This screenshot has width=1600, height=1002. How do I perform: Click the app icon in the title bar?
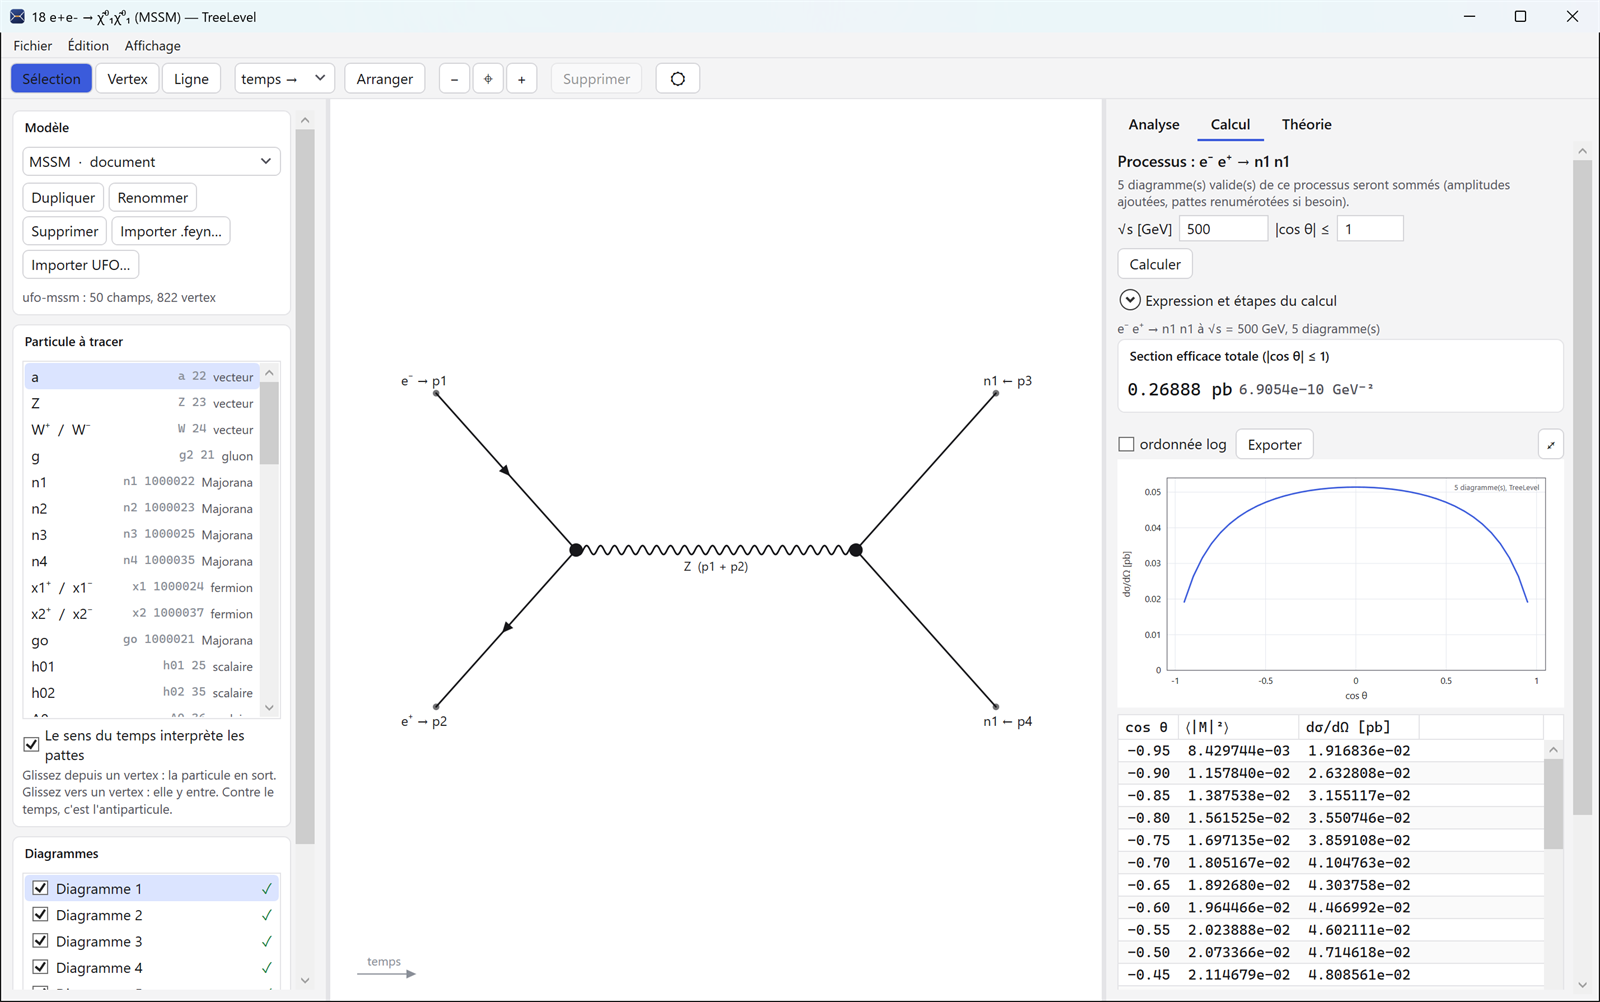(17, 16)
